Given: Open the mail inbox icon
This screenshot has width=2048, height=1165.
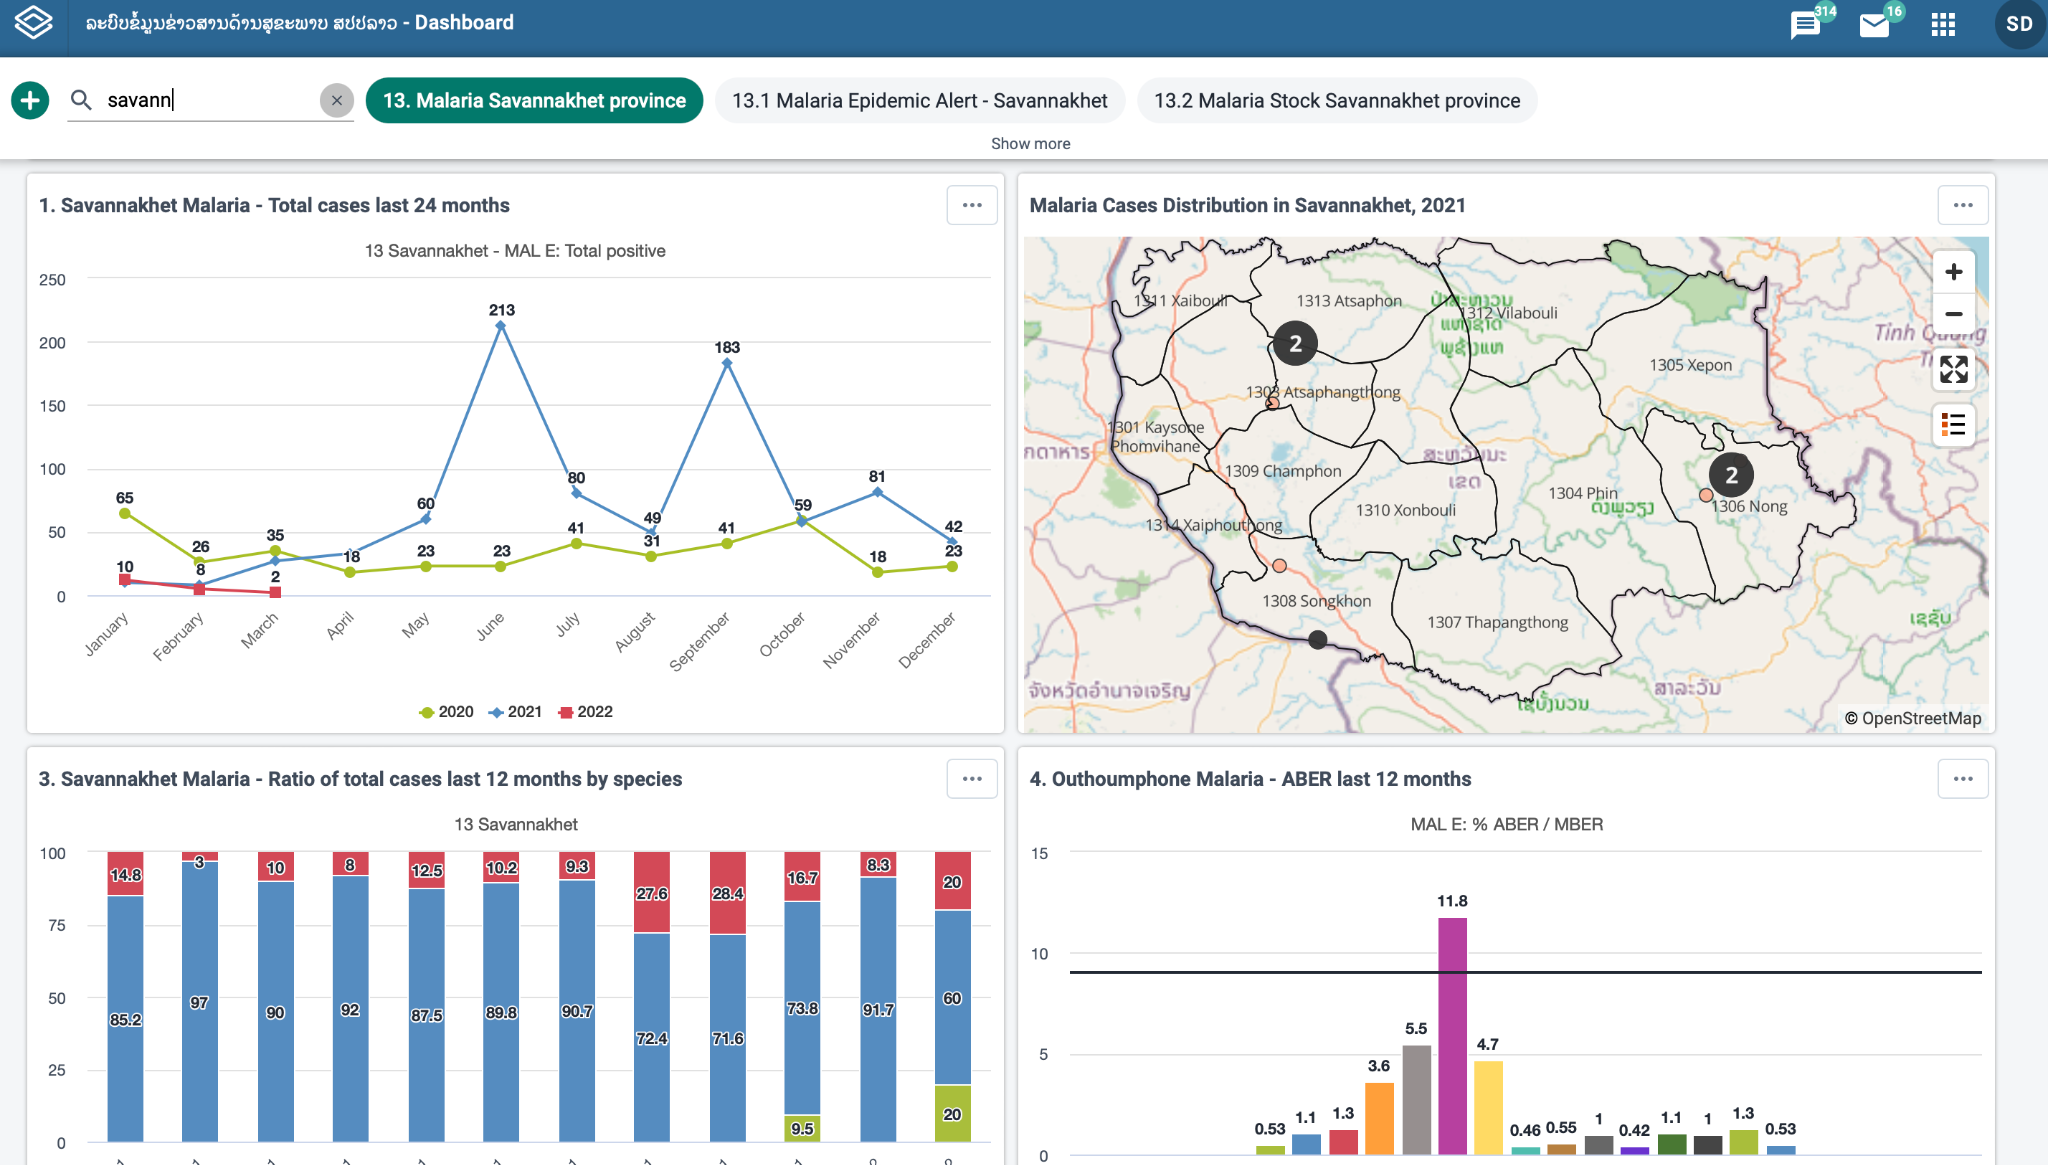Looking at the screenshot, I should (x=1874, y=25).
